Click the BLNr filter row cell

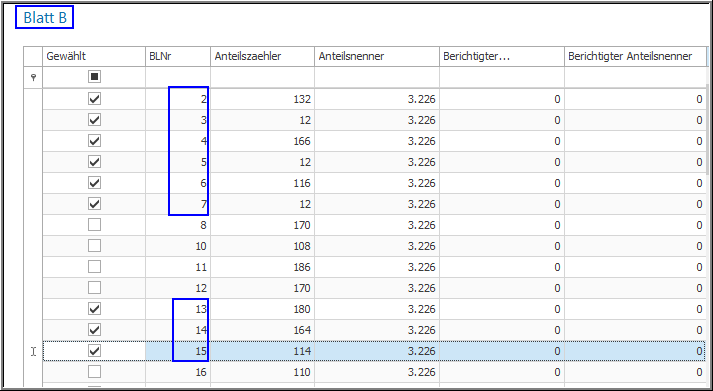pyautogui.click(x=178, y=77)
